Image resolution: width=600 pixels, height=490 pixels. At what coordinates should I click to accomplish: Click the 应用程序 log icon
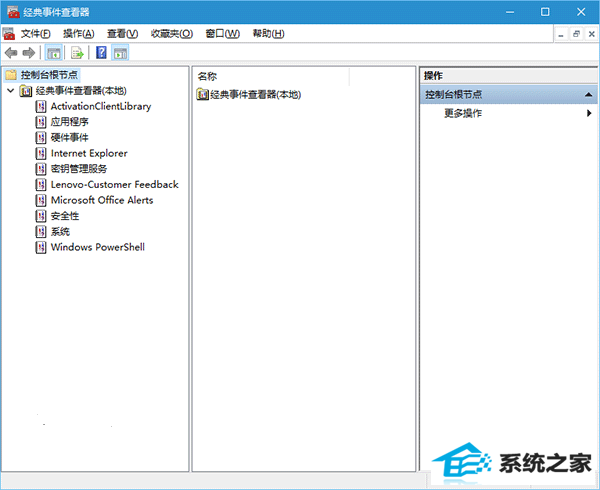(41, 122)
